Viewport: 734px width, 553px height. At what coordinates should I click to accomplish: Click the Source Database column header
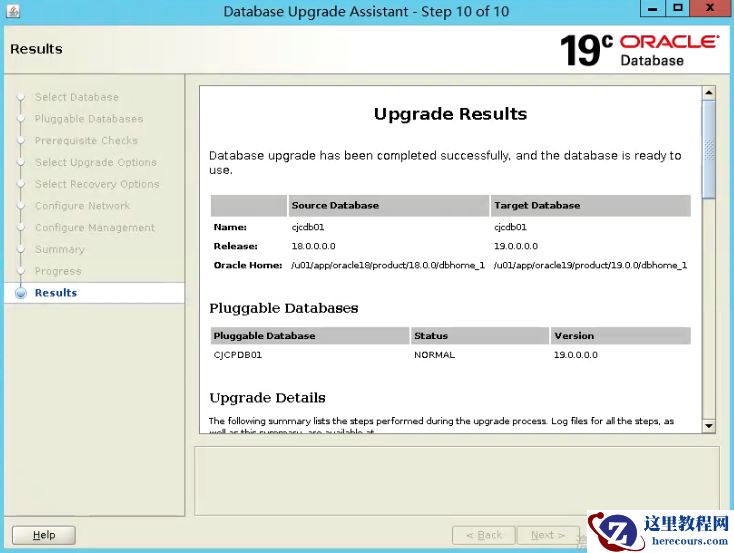coord(389,206)
